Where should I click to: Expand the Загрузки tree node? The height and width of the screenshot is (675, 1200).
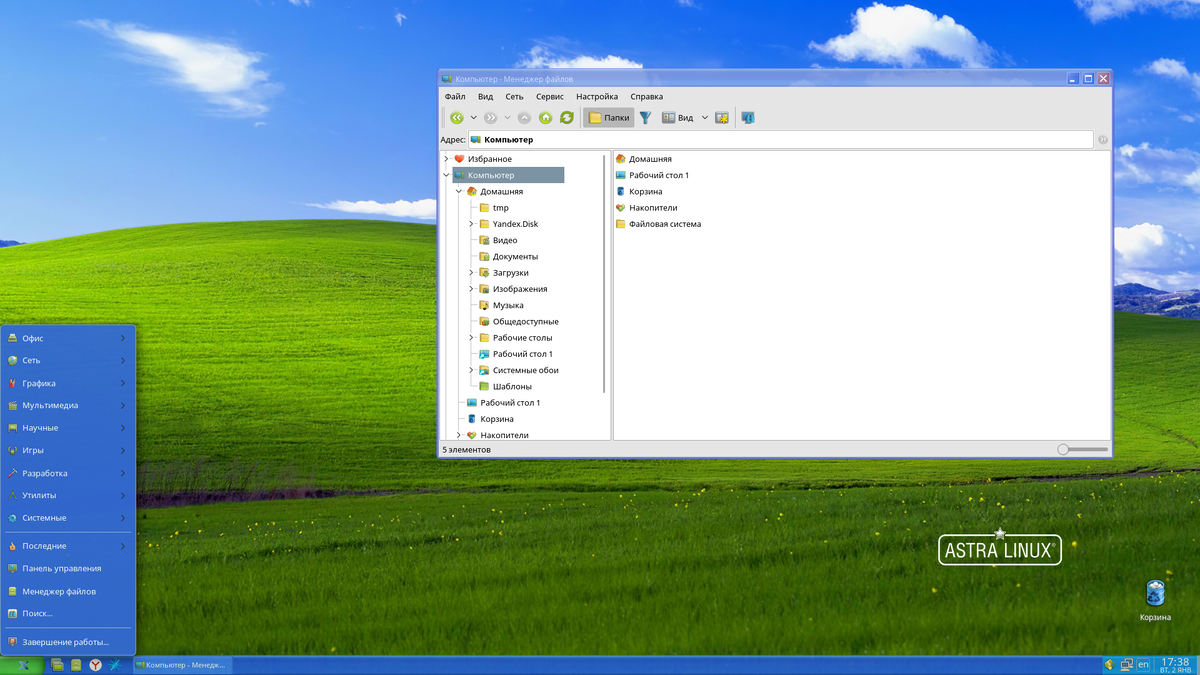pos(471,273)
